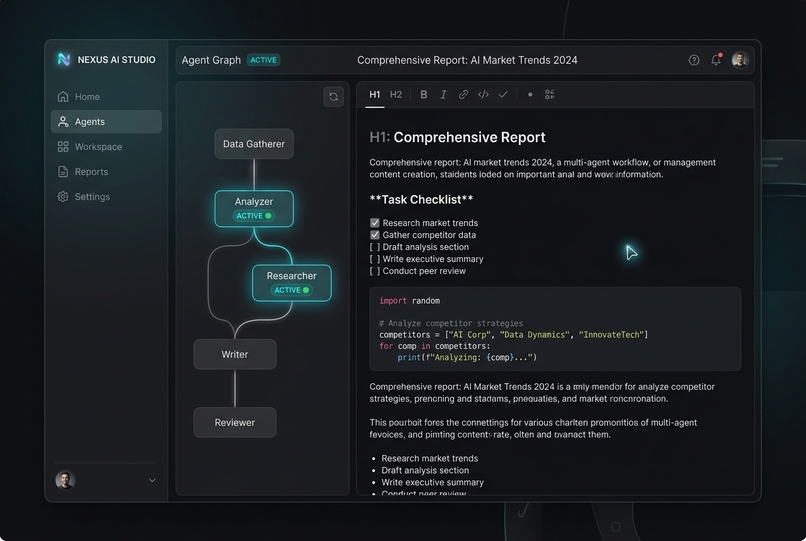Insert a code block from the toolbar
Image resolution: width=806 pixels, height=541 pixels.
pos(483,95)
